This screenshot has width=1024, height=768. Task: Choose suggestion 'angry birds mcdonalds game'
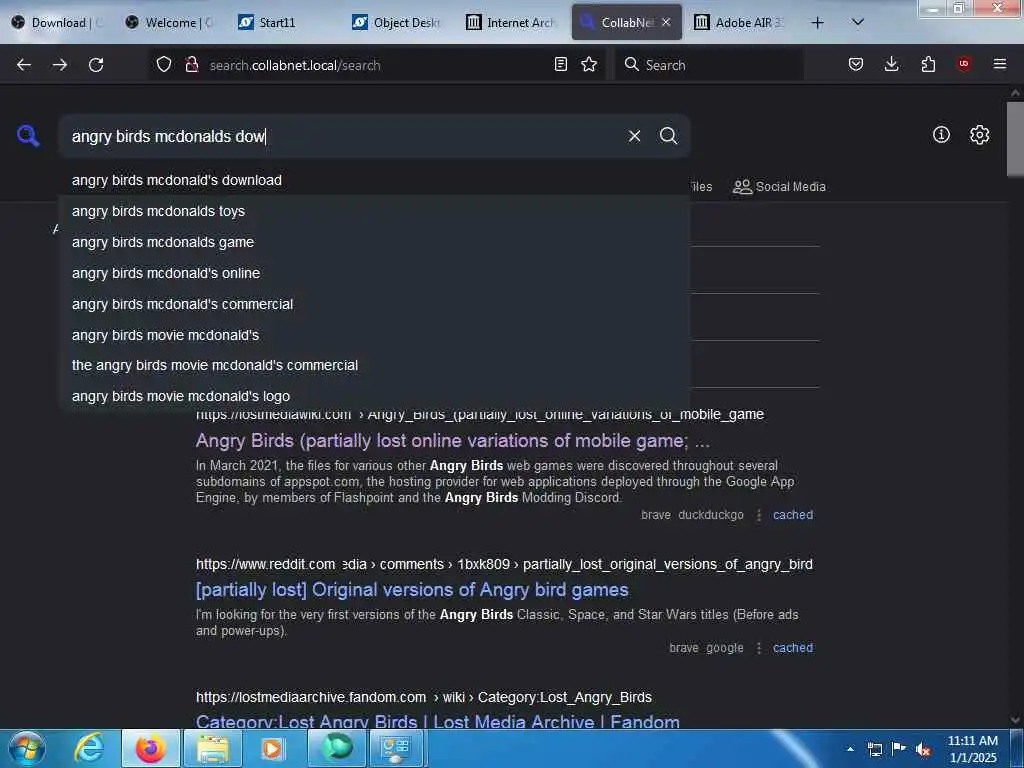tap(374, 242)
